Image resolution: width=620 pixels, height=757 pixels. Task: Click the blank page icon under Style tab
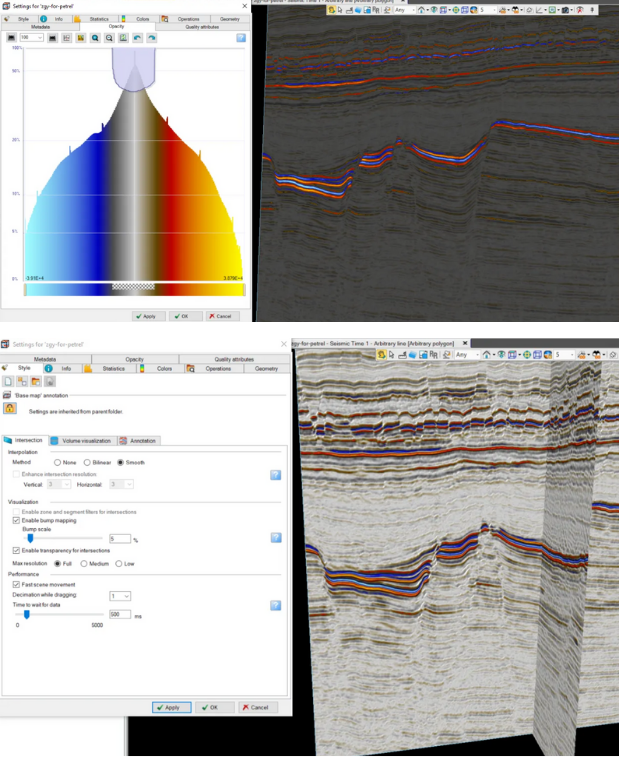(8, 382)
